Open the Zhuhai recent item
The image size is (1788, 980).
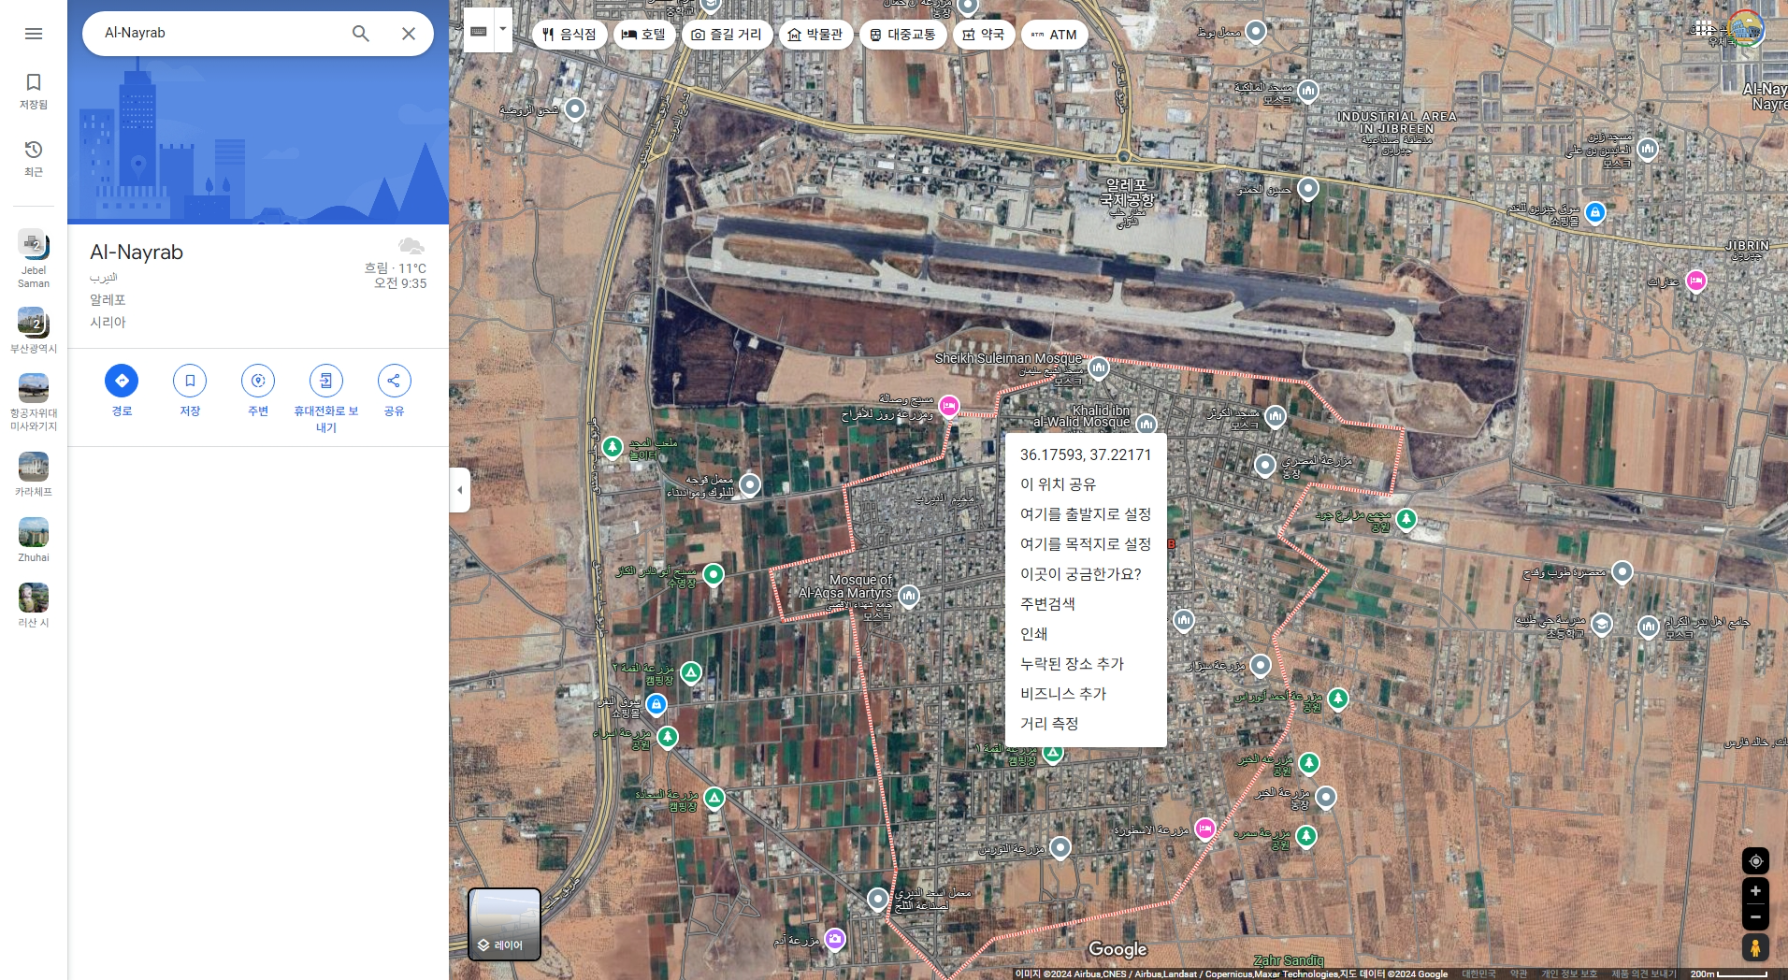pyautogui.click(x=33, y=540)
